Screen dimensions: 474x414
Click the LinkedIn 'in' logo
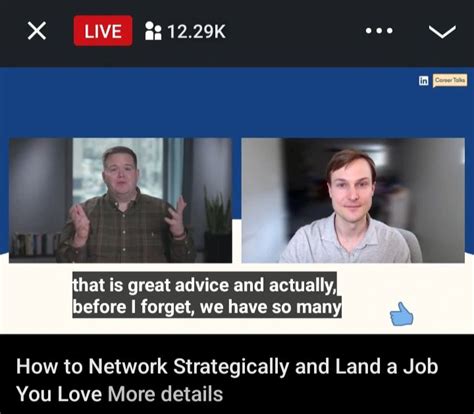point(423,80)
